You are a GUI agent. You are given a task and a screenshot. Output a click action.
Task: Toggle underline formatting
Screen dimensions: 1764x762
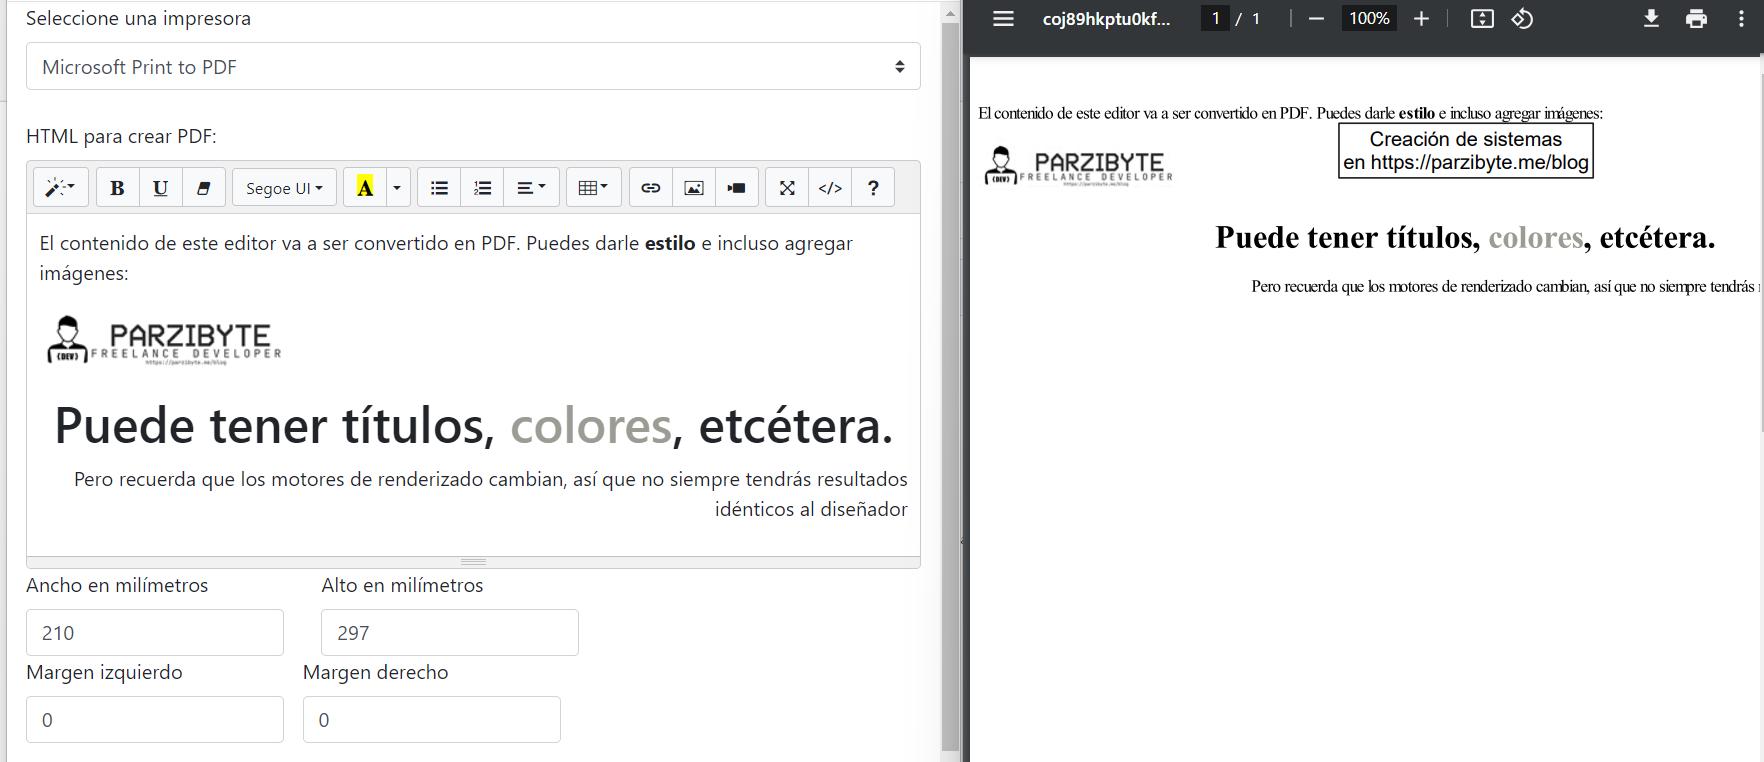(160, 188)
